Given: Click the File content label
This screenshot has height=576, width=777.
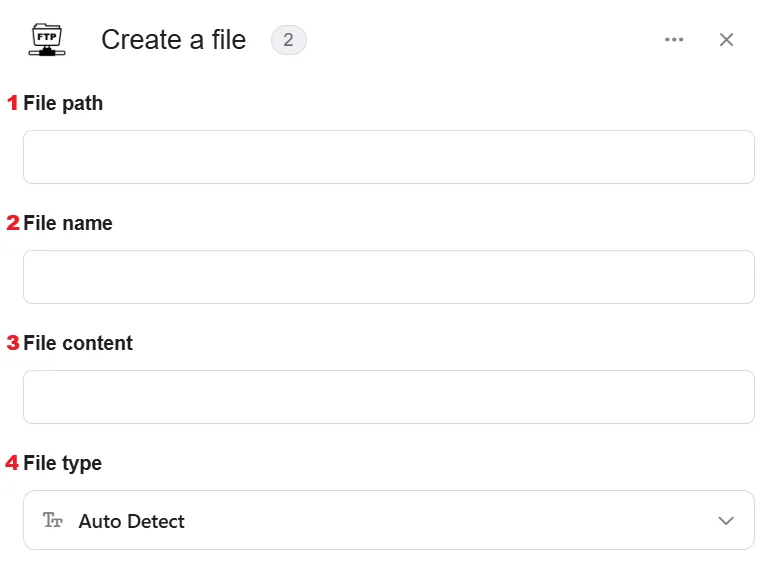Looking at the screenshot, I should click(78, 343).
